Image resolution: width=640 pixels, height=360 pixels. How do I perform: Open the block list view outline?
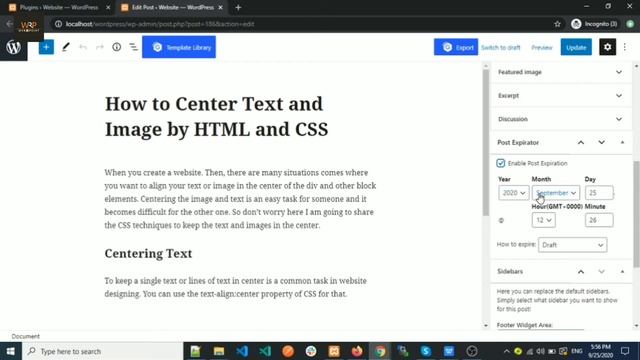[133, 47]
